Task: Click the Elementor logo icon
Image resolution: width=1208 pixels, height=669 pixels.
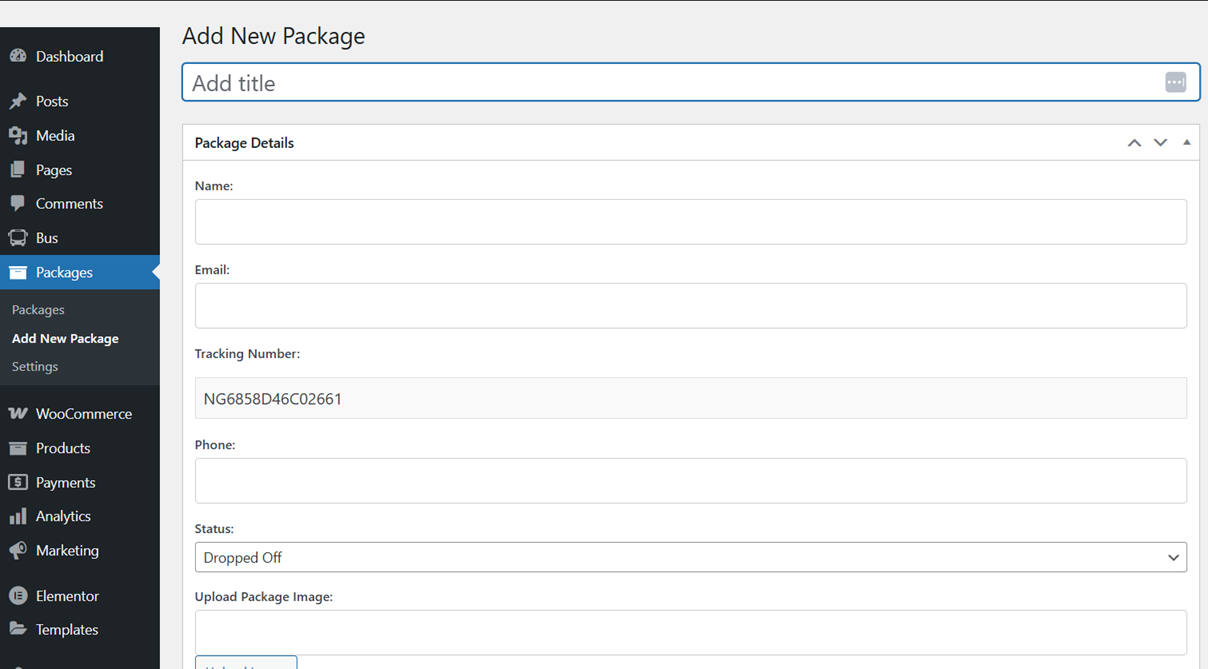Action: click(18, 596)
